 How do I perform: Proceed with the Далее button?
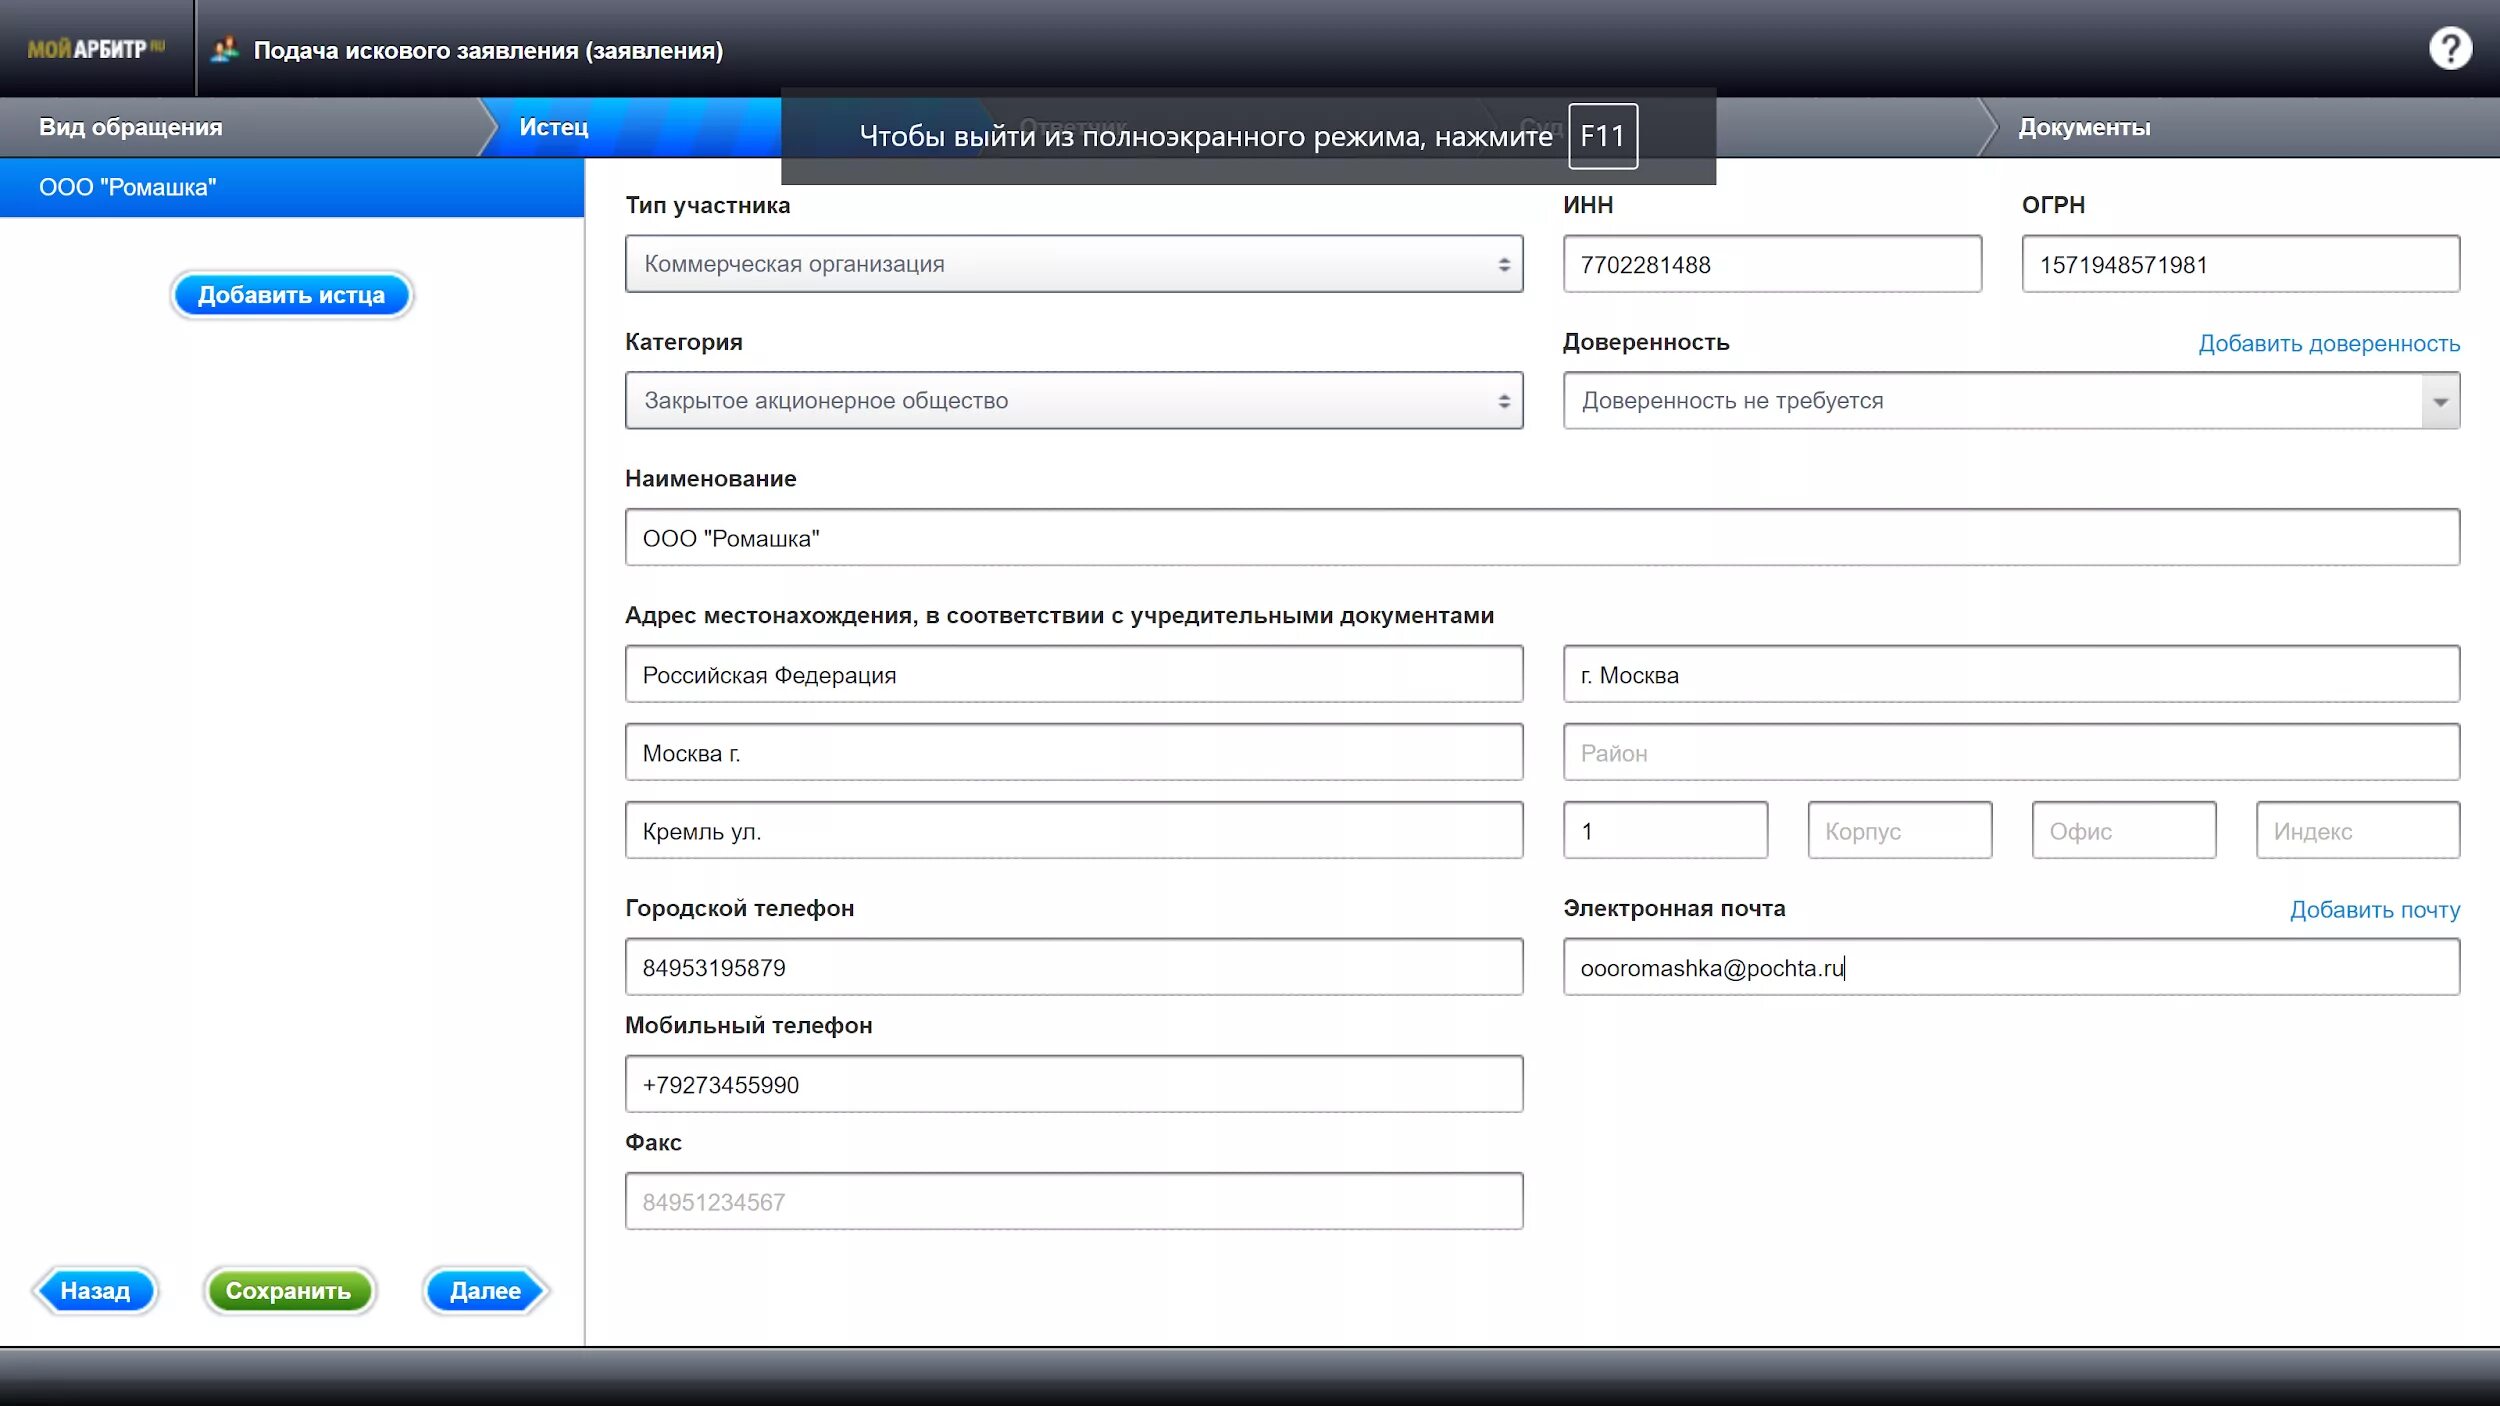tap(485, 1290)
